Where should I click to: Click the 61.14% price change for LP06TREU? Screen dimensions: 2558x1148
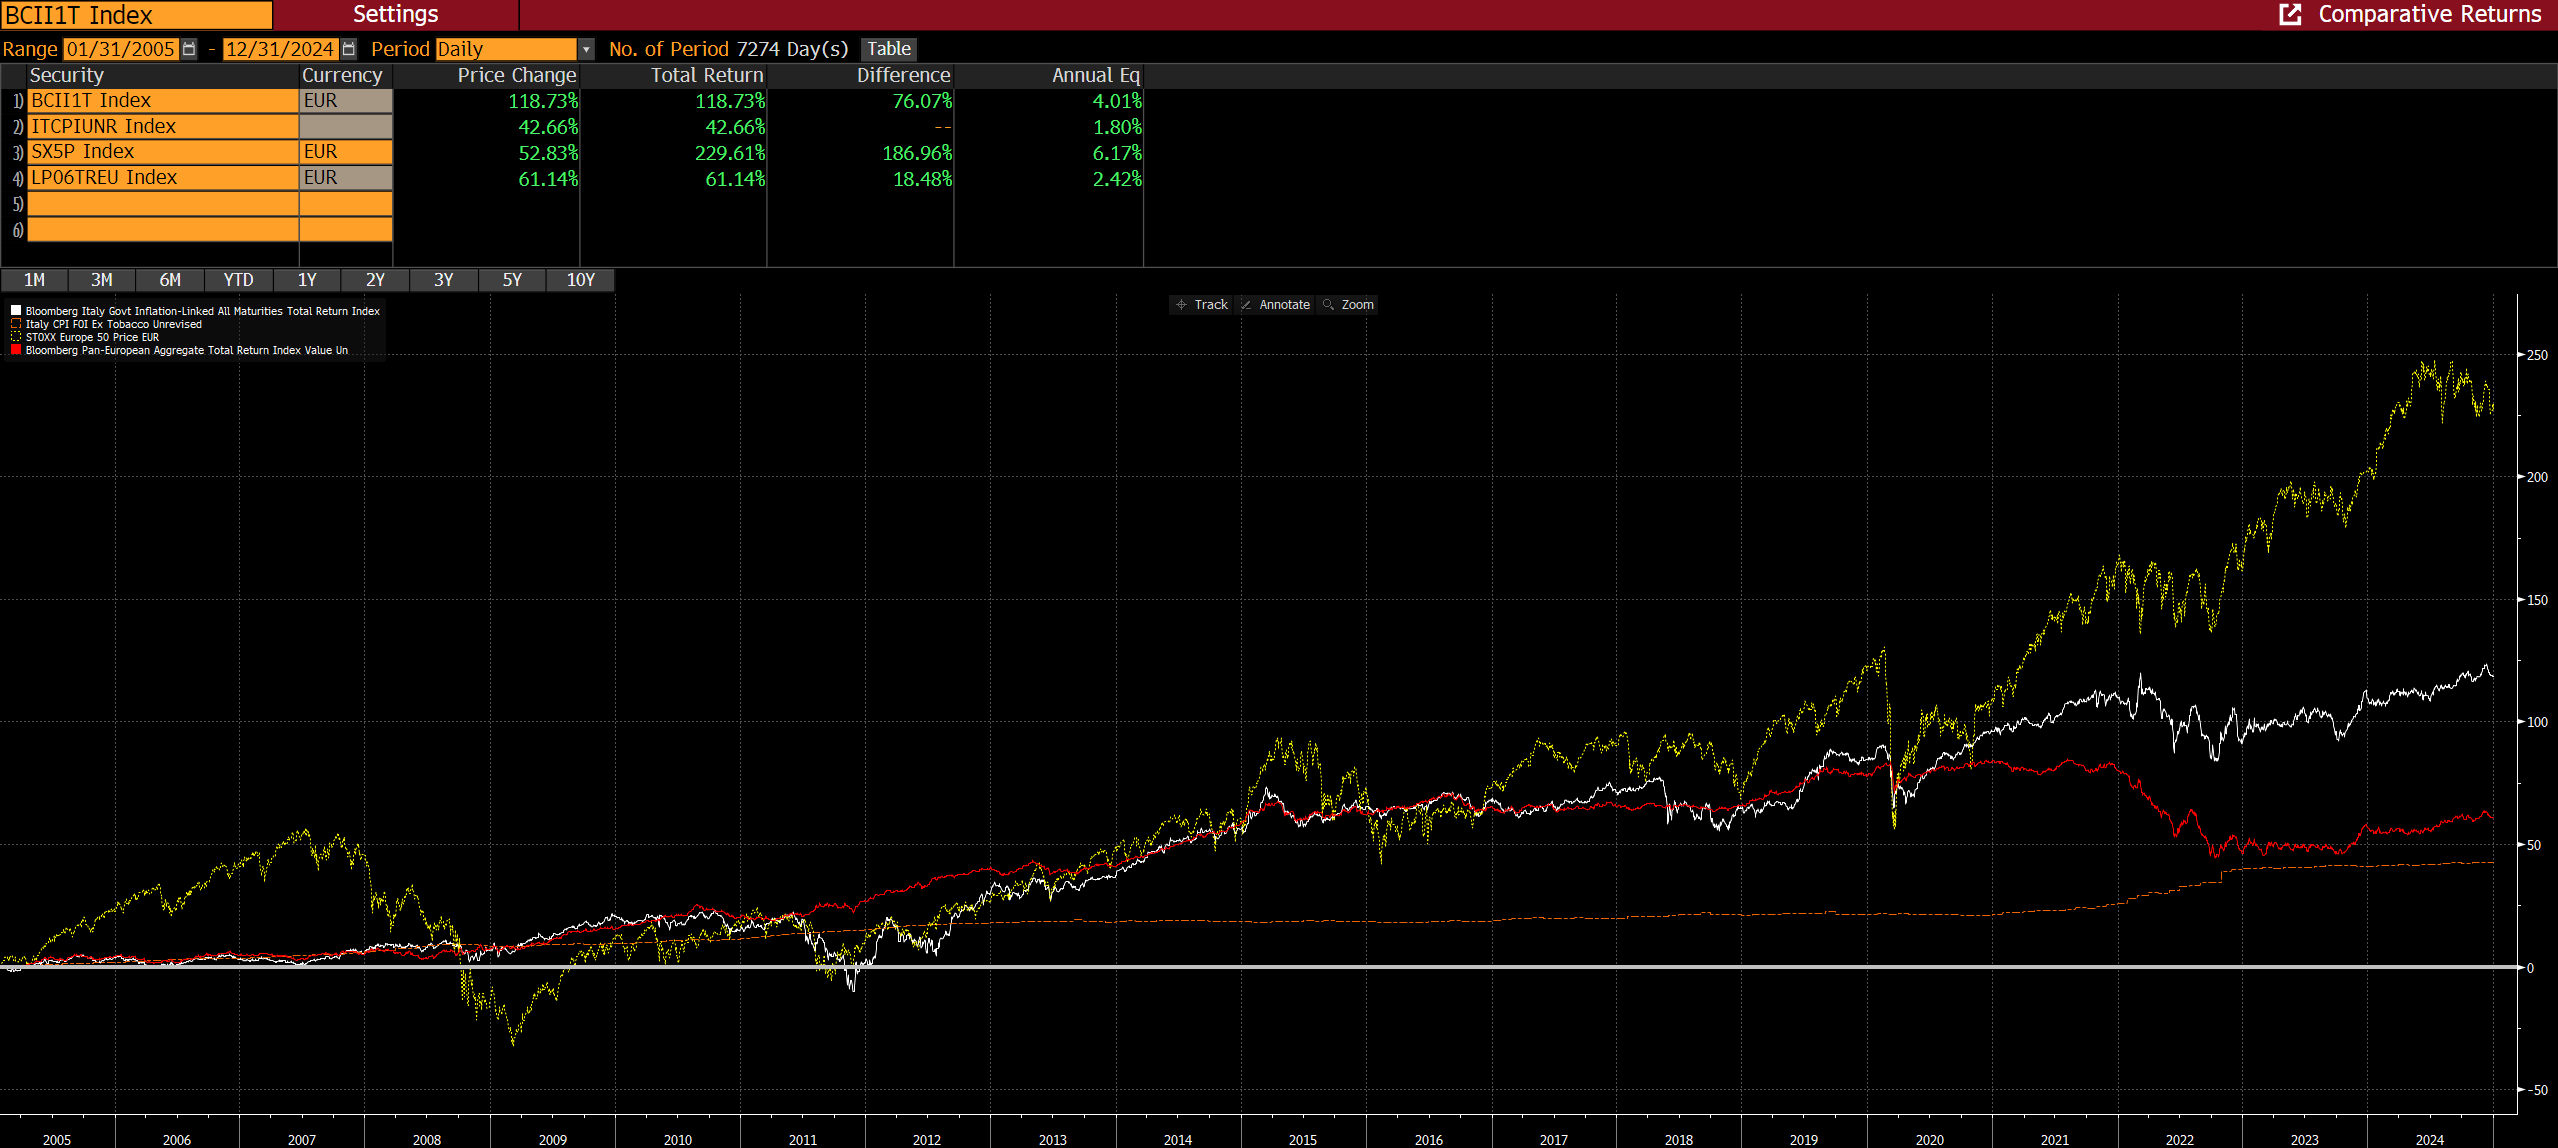tap(548, 179)
